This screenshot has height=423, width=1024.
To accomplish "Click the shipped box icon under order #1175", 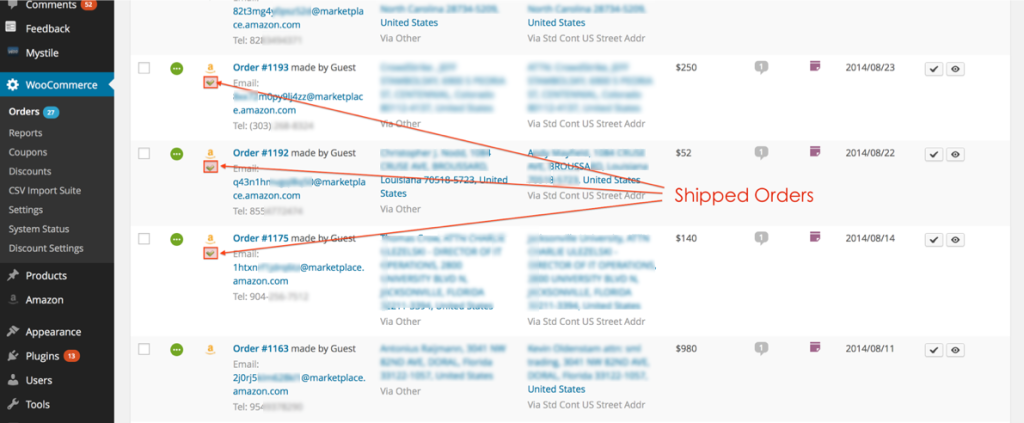I will coord(209,253).
